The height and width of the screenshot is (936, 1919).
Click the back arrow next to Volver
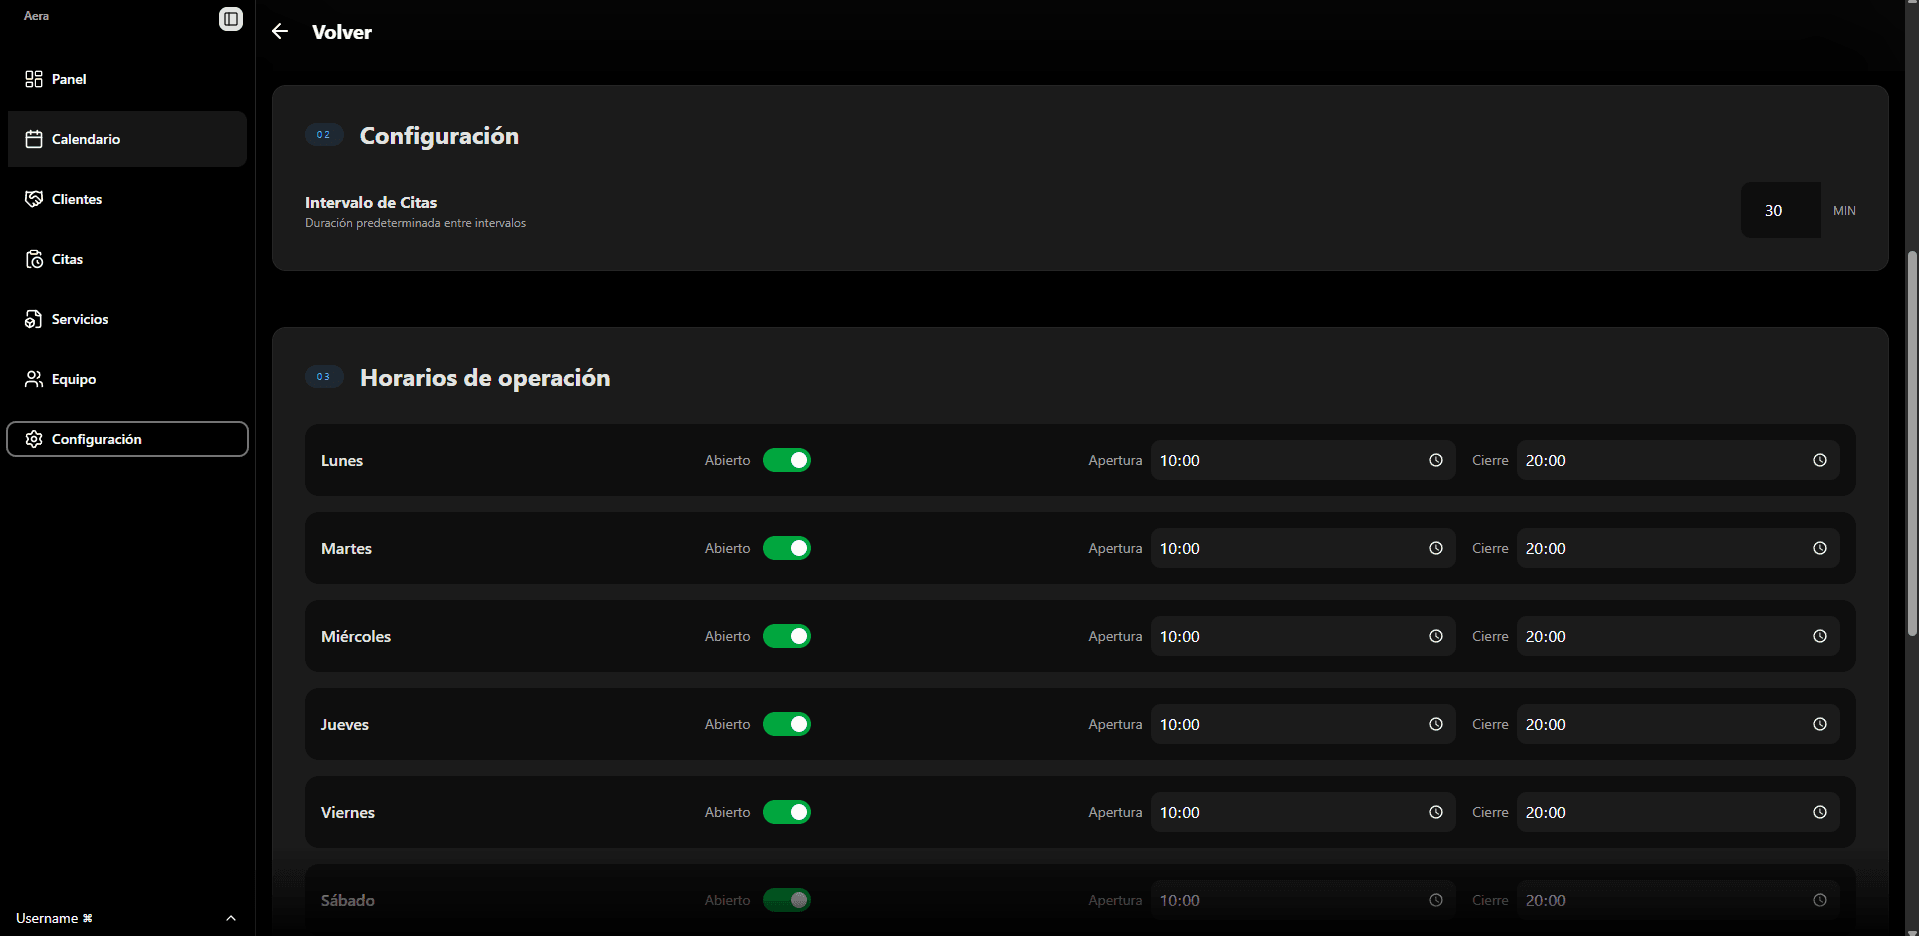pyautogui.click(x=280, y=31)
